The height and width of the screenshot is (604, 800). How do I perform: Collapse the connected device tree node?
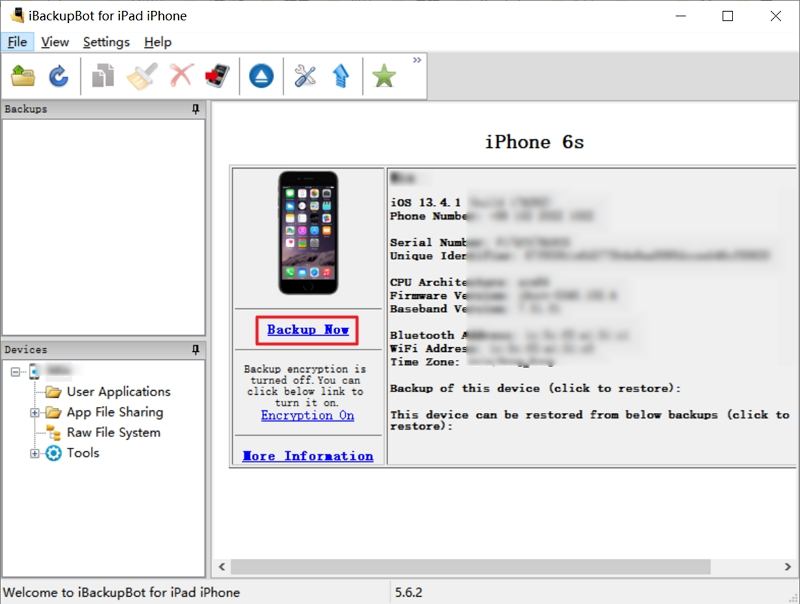pos(15,371)
